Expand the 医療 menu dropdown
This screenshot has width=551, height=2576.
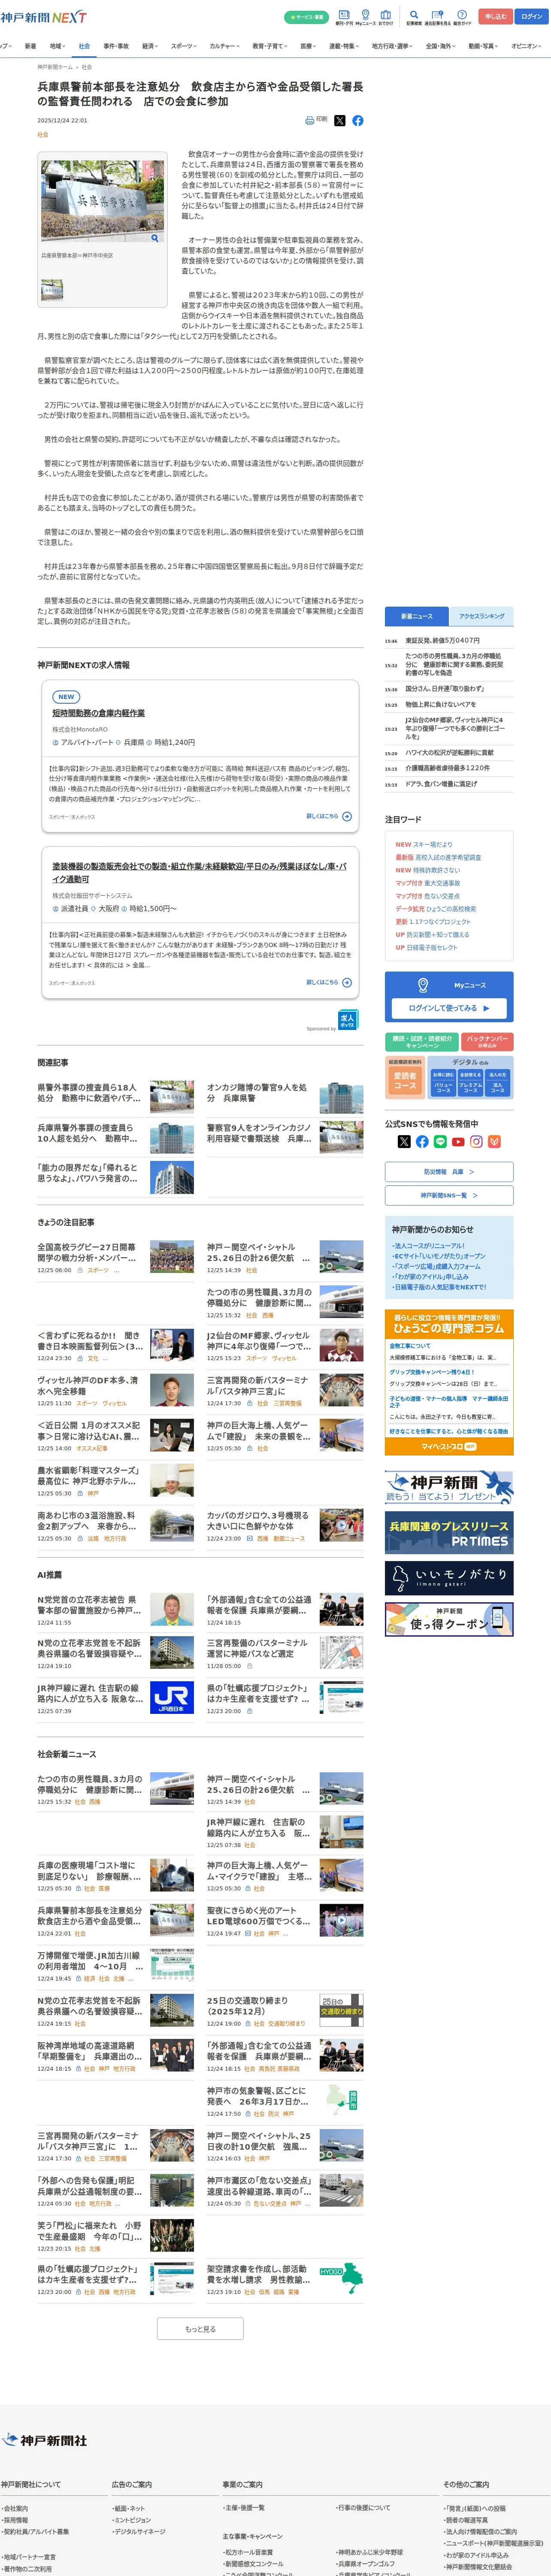(309, 46)
